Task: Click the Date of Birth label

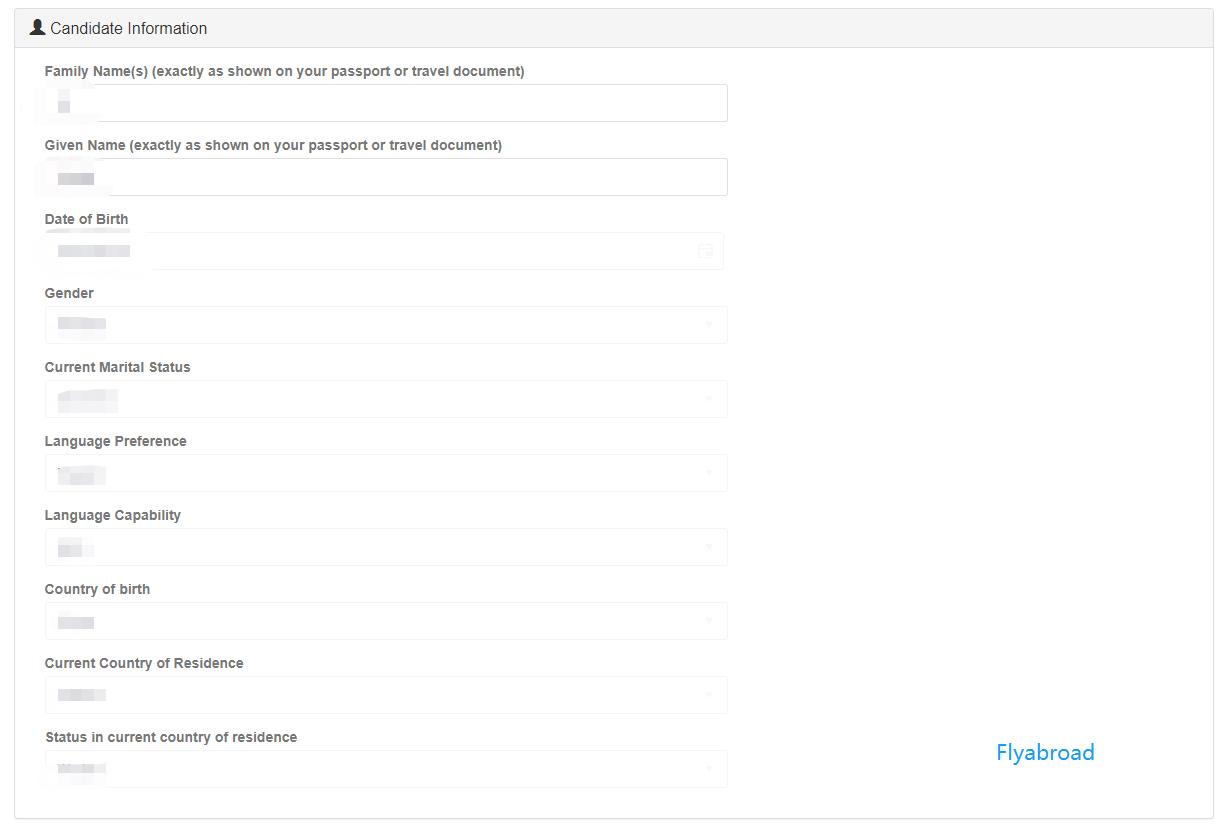Action: 86,219
